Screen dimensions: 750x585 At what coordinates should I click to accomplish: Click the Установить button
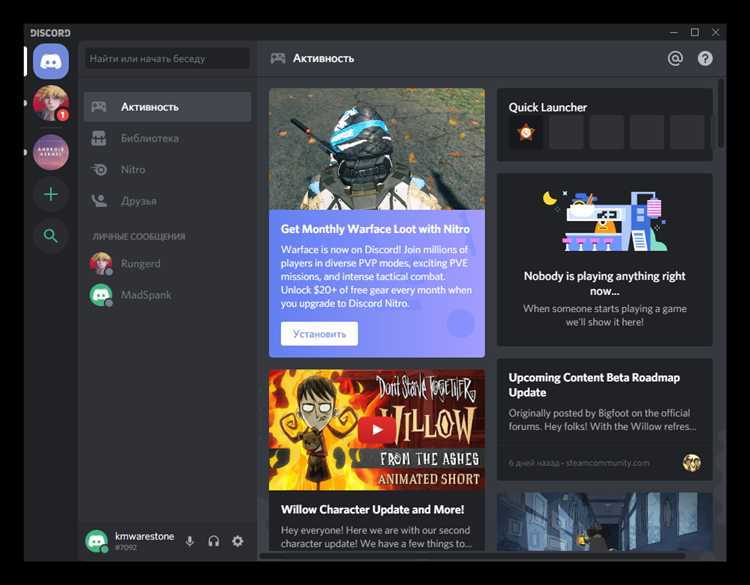coord(319,333)
